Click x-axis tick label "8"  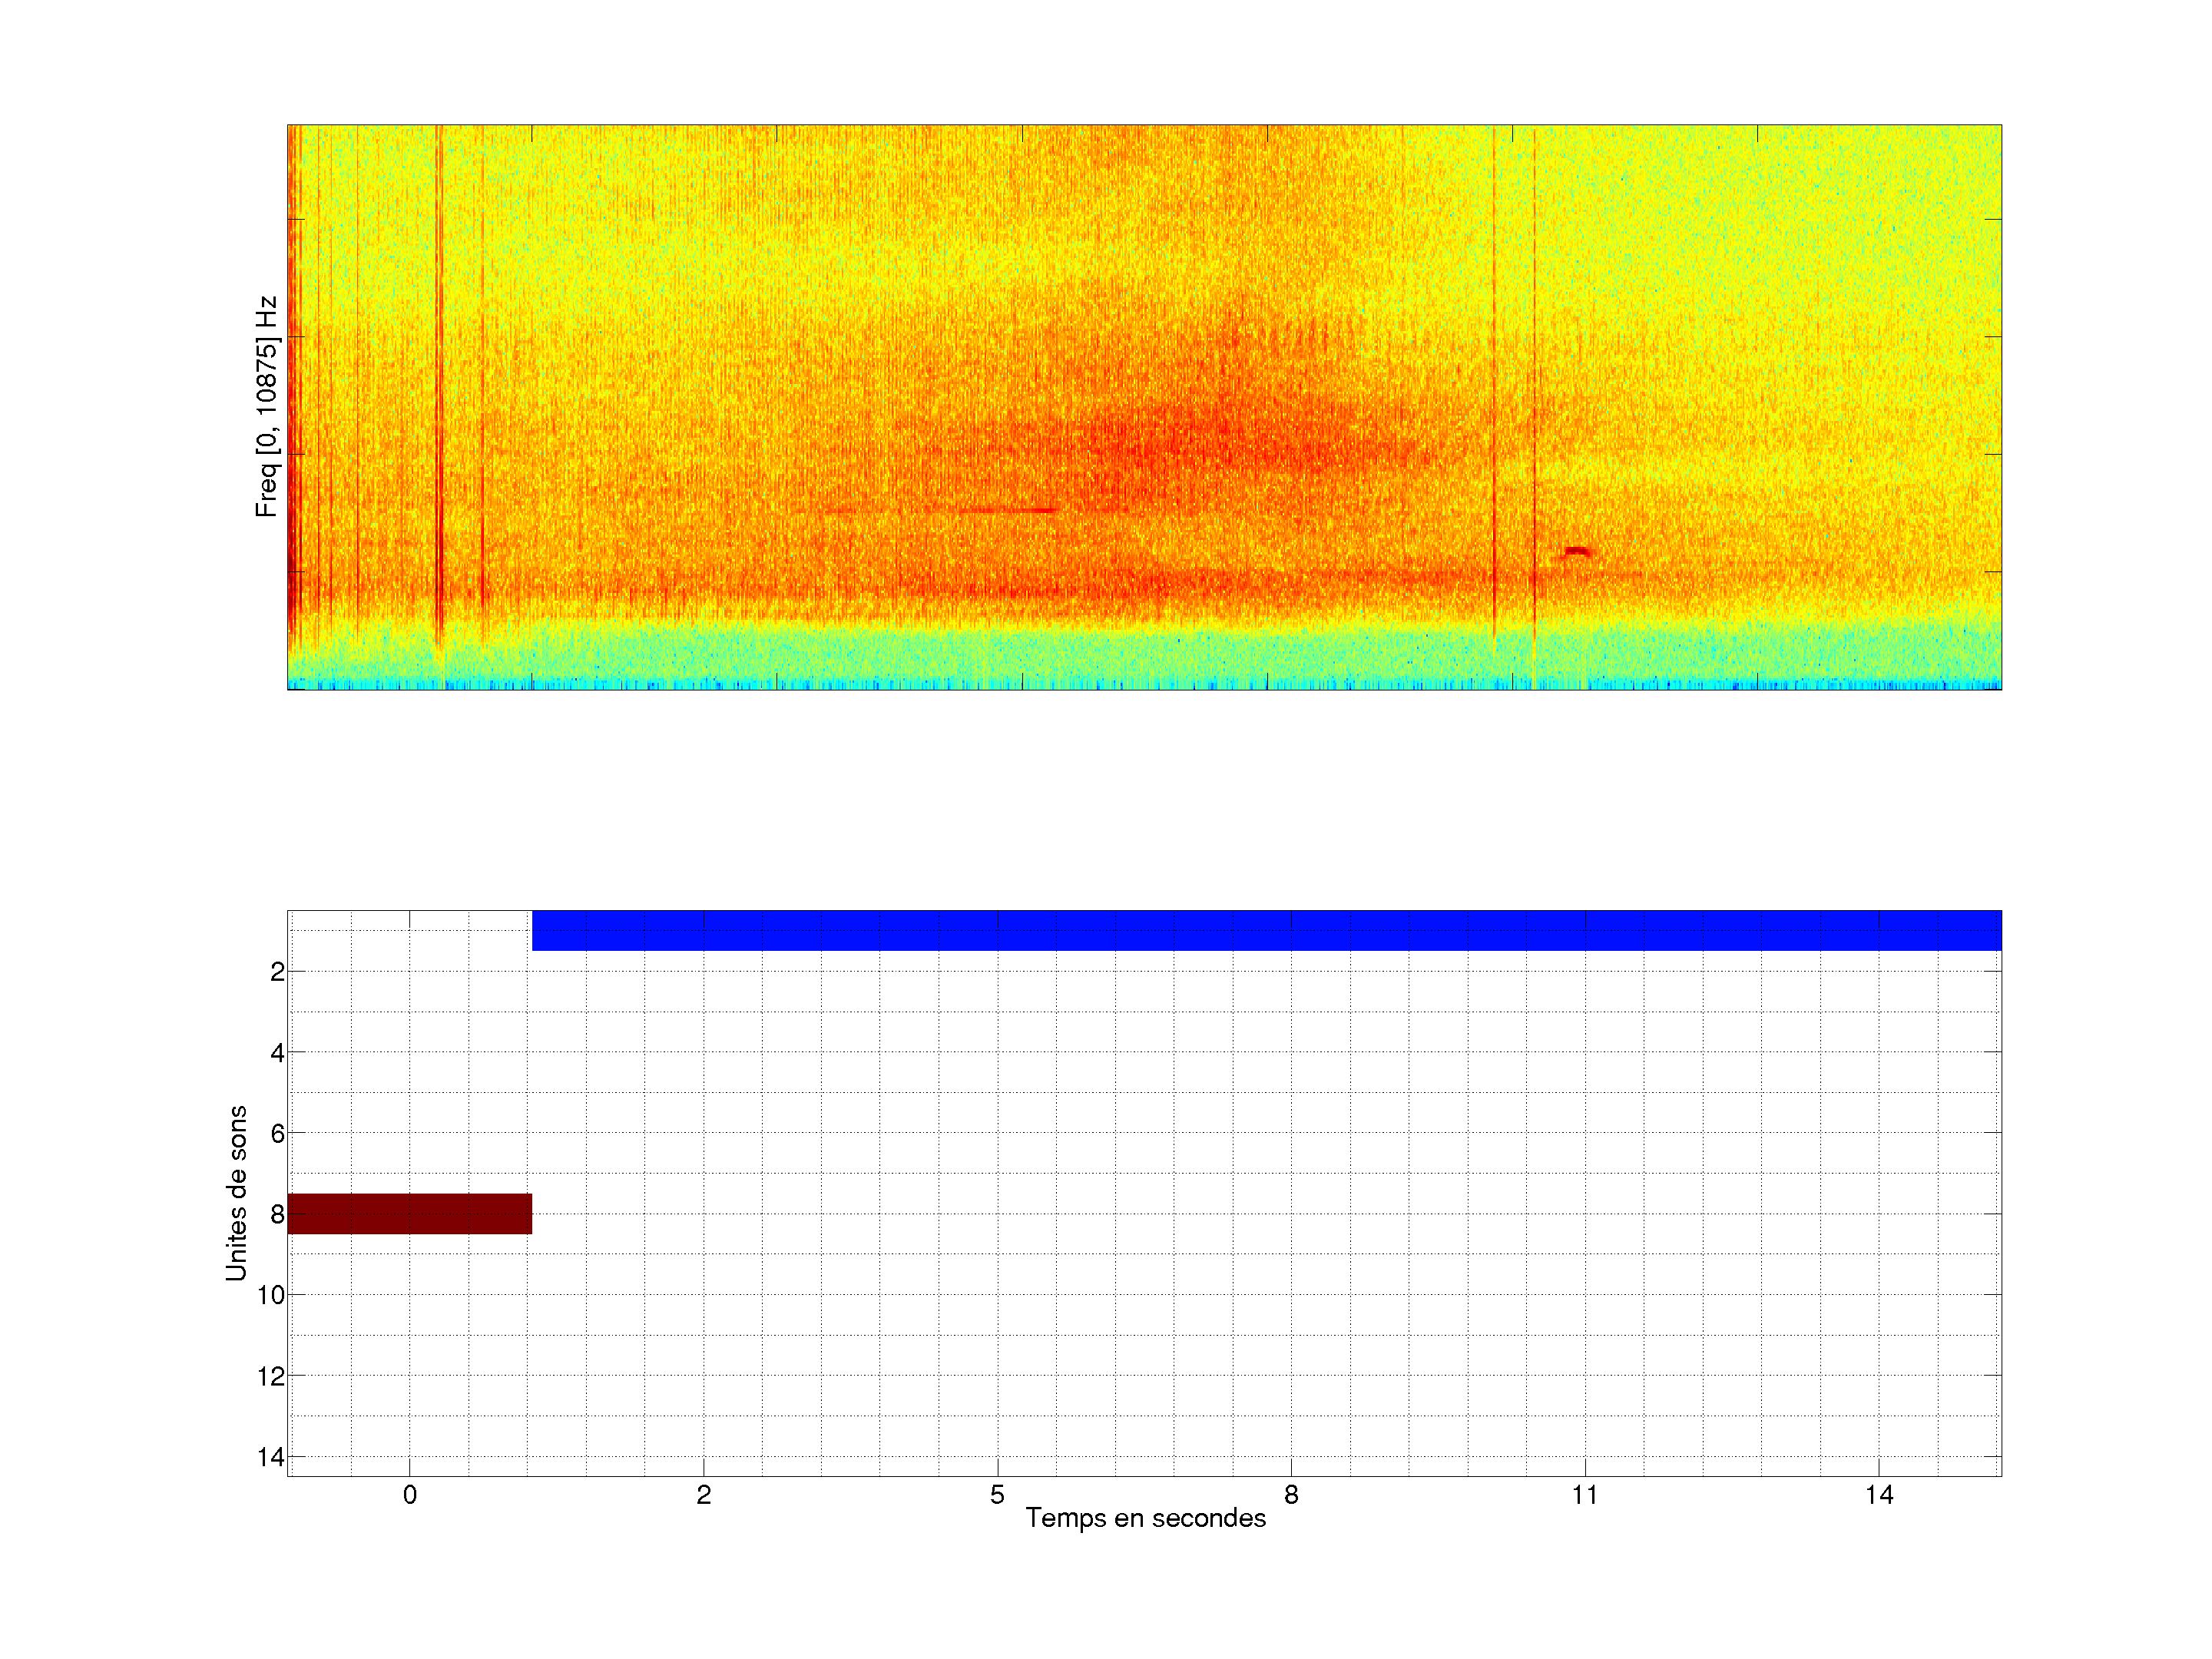point(1291,1495)
